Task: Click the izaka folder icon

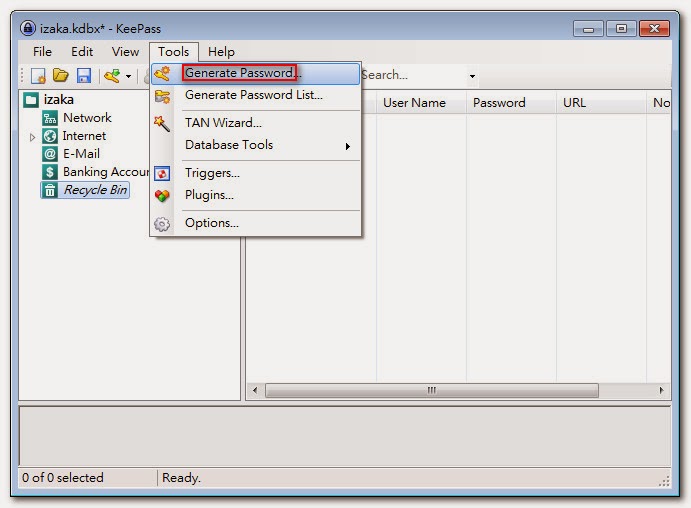Action: pyautogui.click(x=31, y=100)
